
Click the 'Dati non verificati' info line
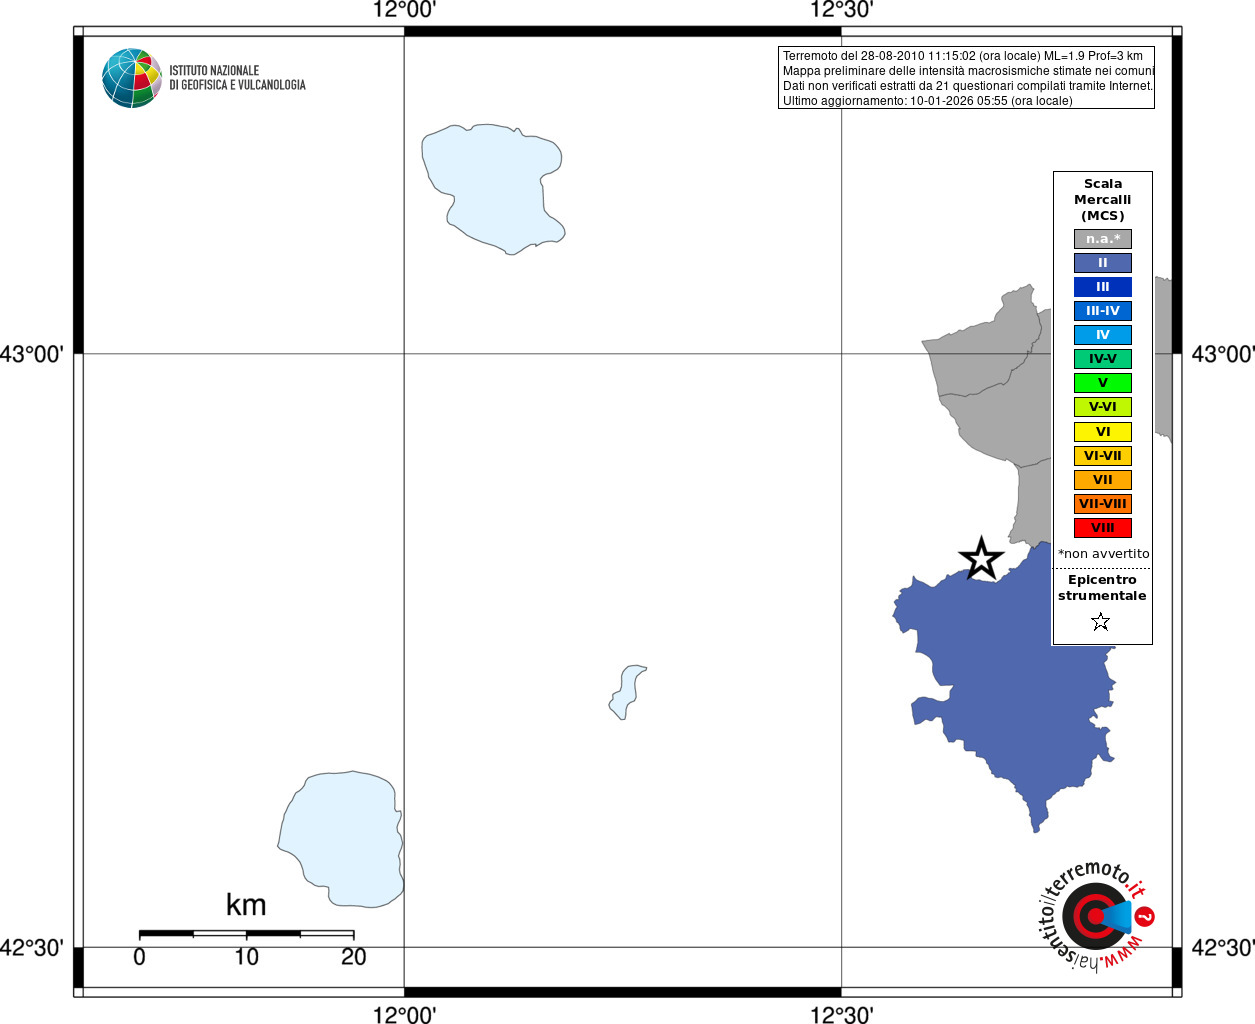click(968, 86)
